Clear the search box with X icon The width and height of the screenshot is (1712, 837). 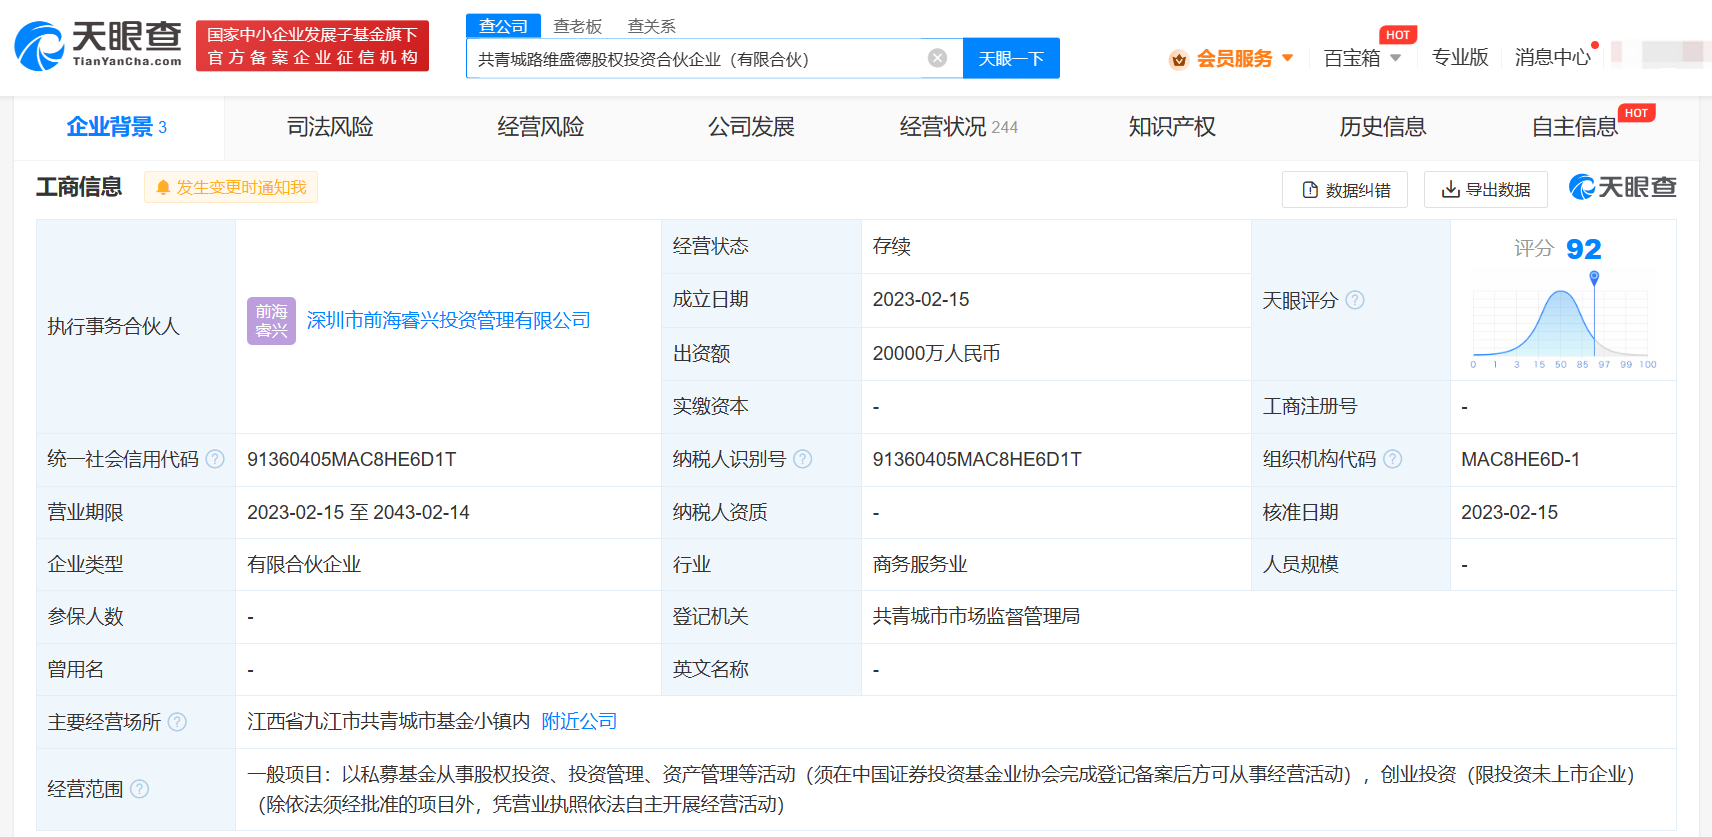(937, 58)
